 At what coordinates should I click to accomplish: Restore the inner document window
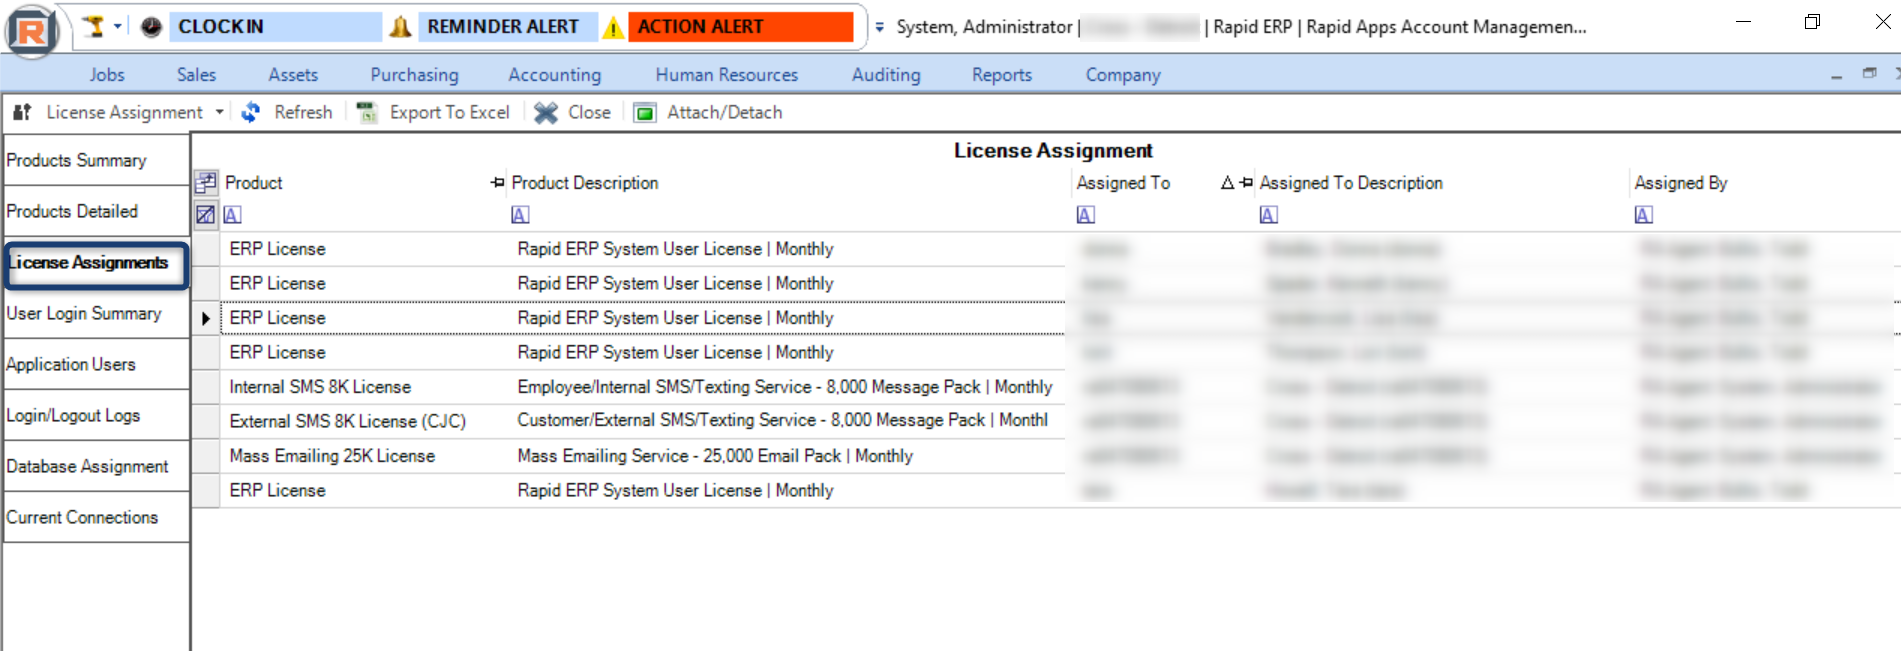[1869, 73]
